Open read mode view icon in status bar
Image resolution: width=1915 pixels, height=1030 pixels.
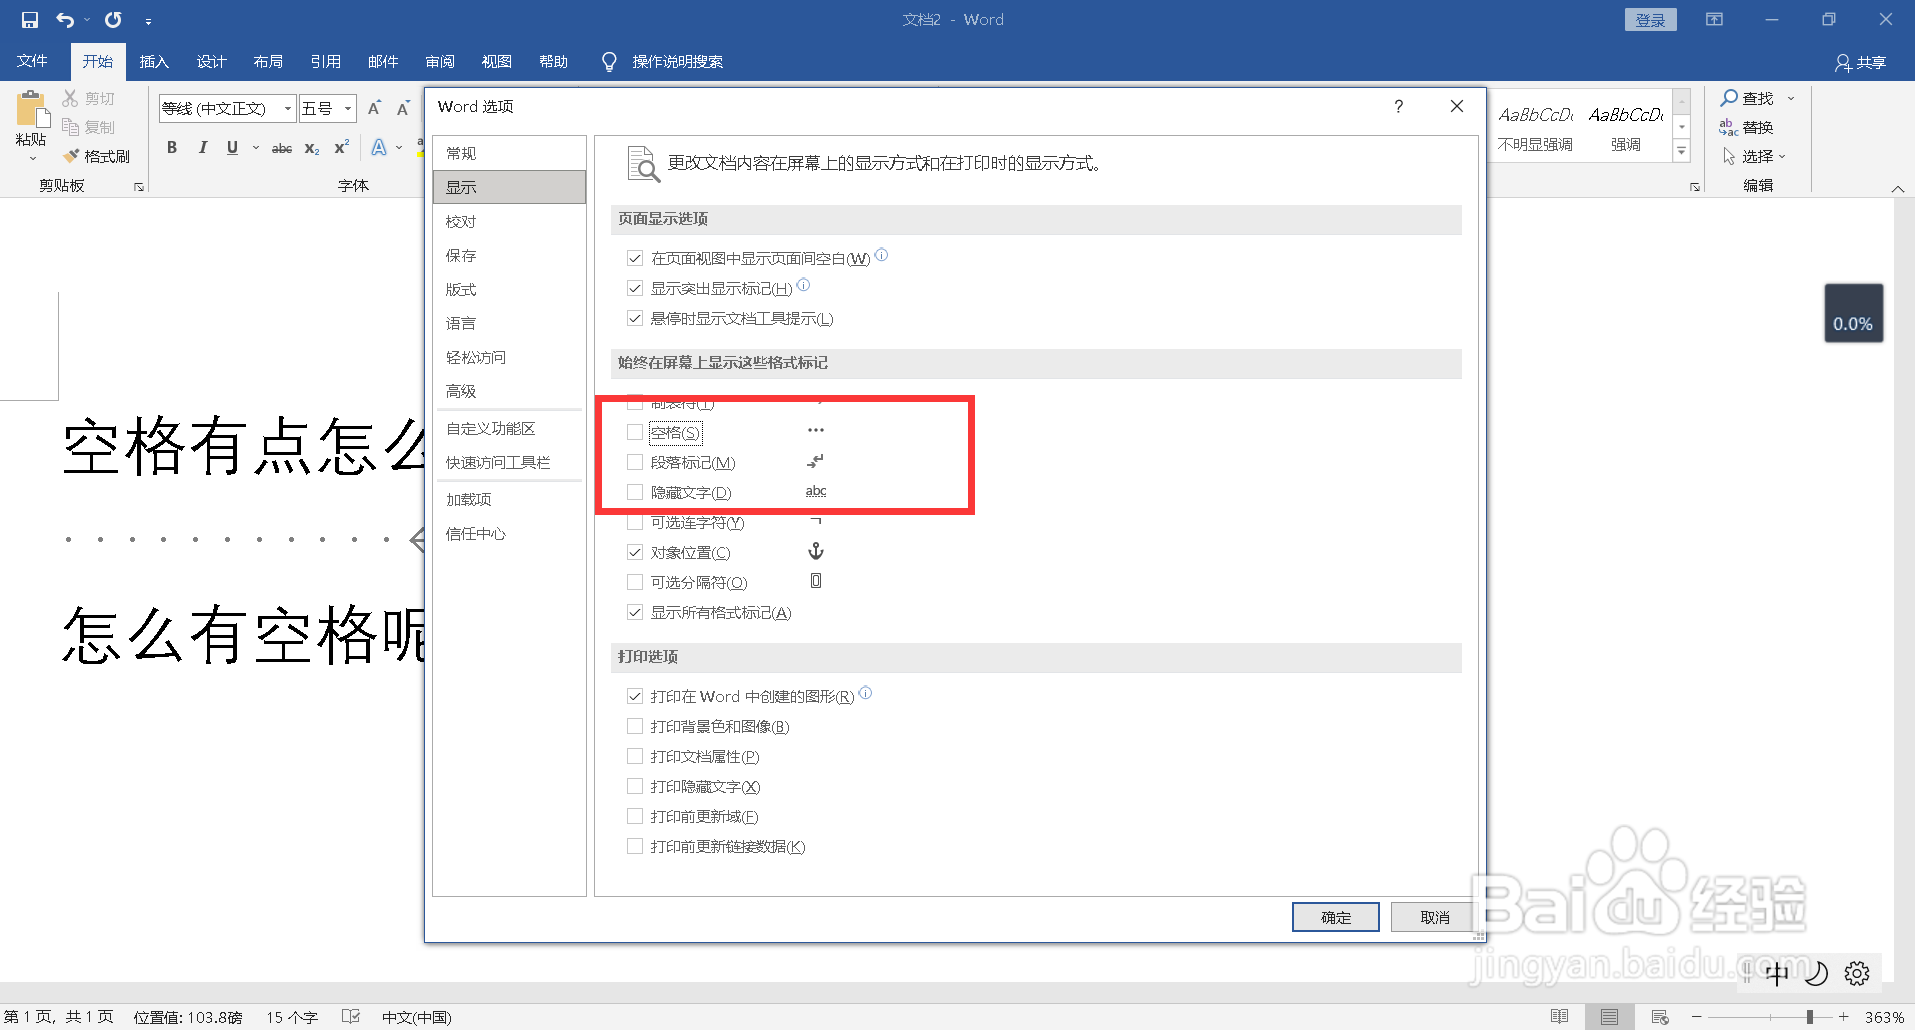coord(1559,1017)
